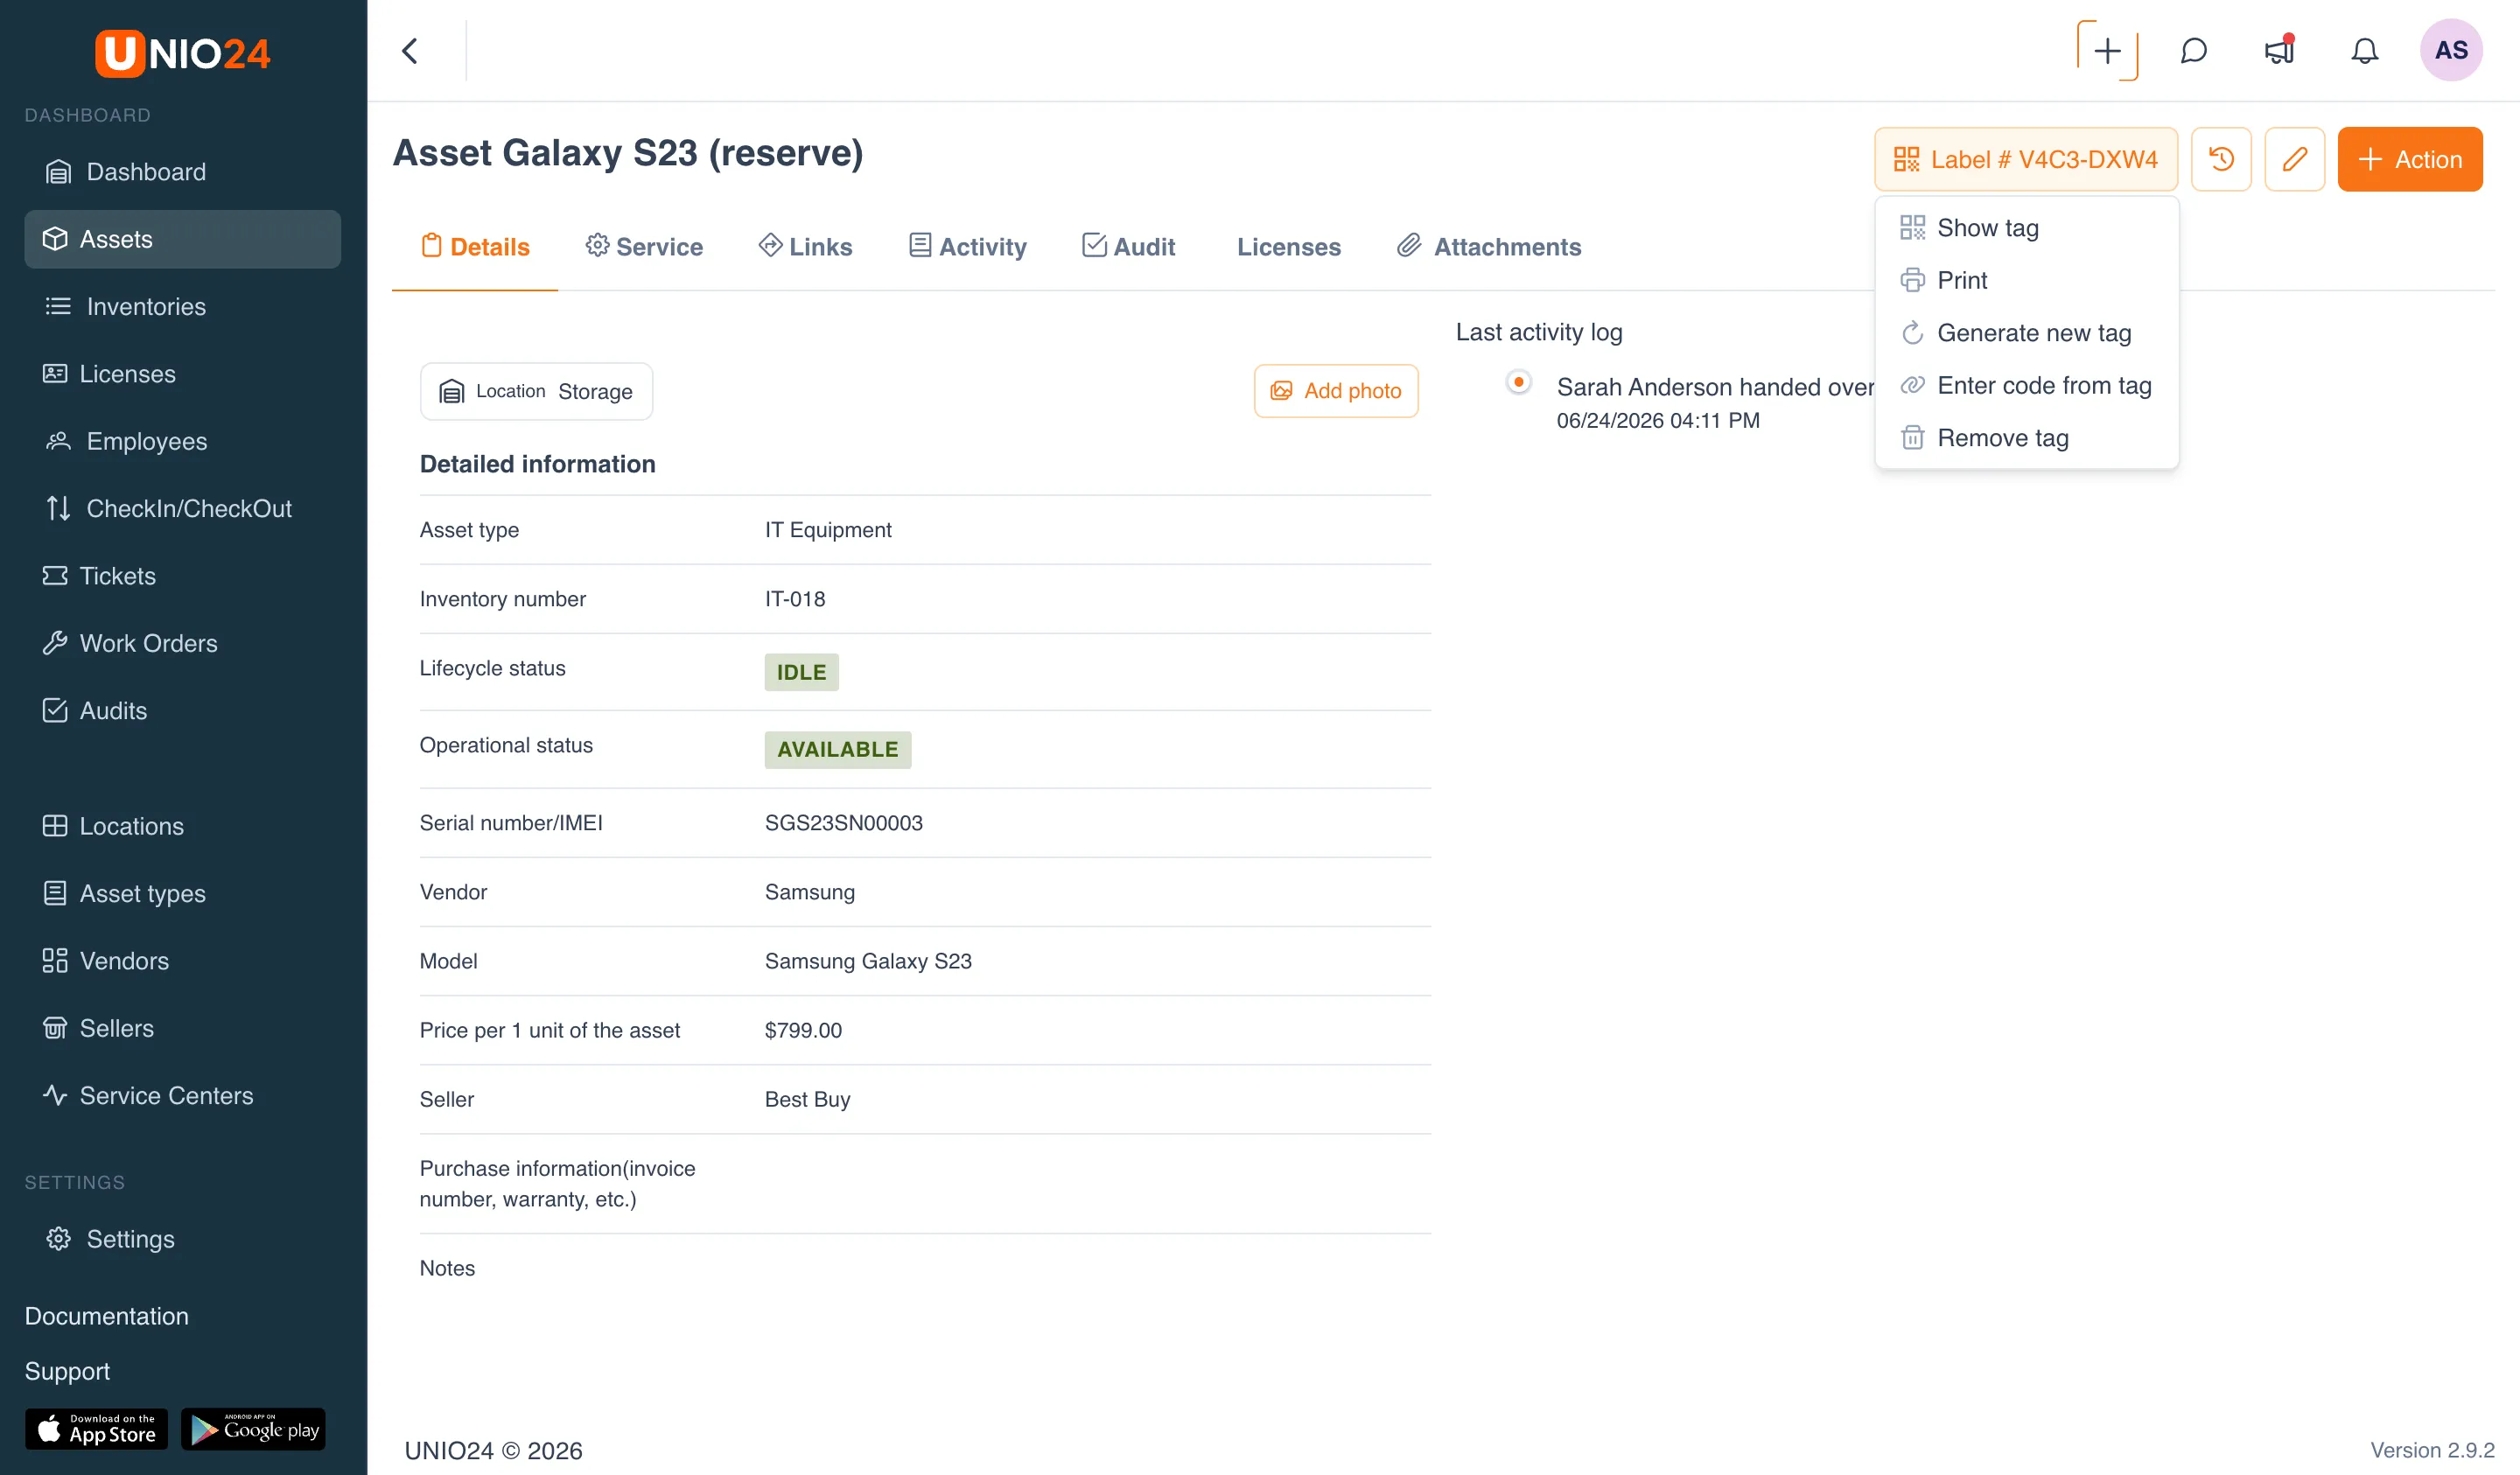Open the Location Storage selector
Viewport: 2520px width, 1475px height.
point(536,391)
